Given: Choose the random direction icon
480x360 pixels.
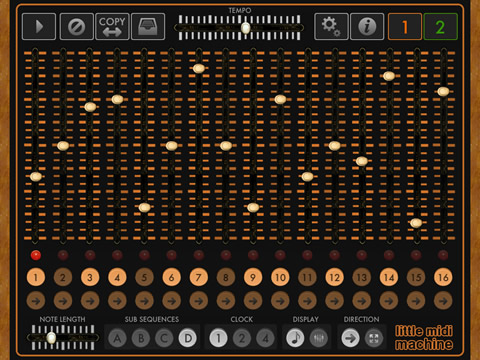Looking at the screenshot, I should click(374, 338).
